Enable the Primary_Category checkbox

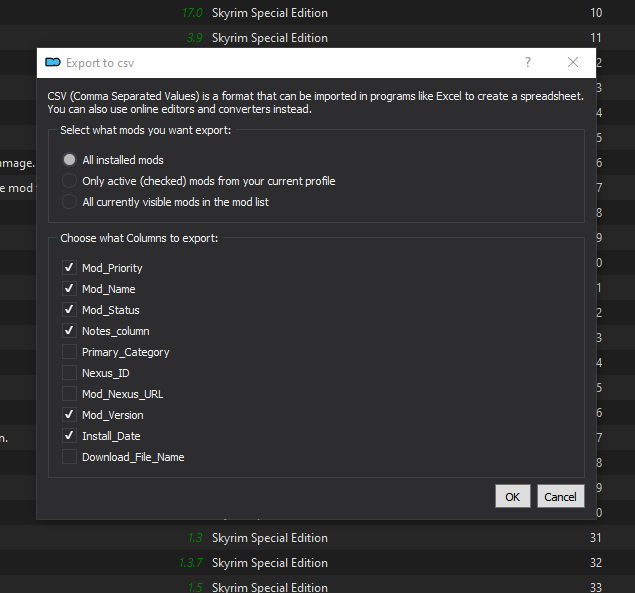click(x=69, y=352)
